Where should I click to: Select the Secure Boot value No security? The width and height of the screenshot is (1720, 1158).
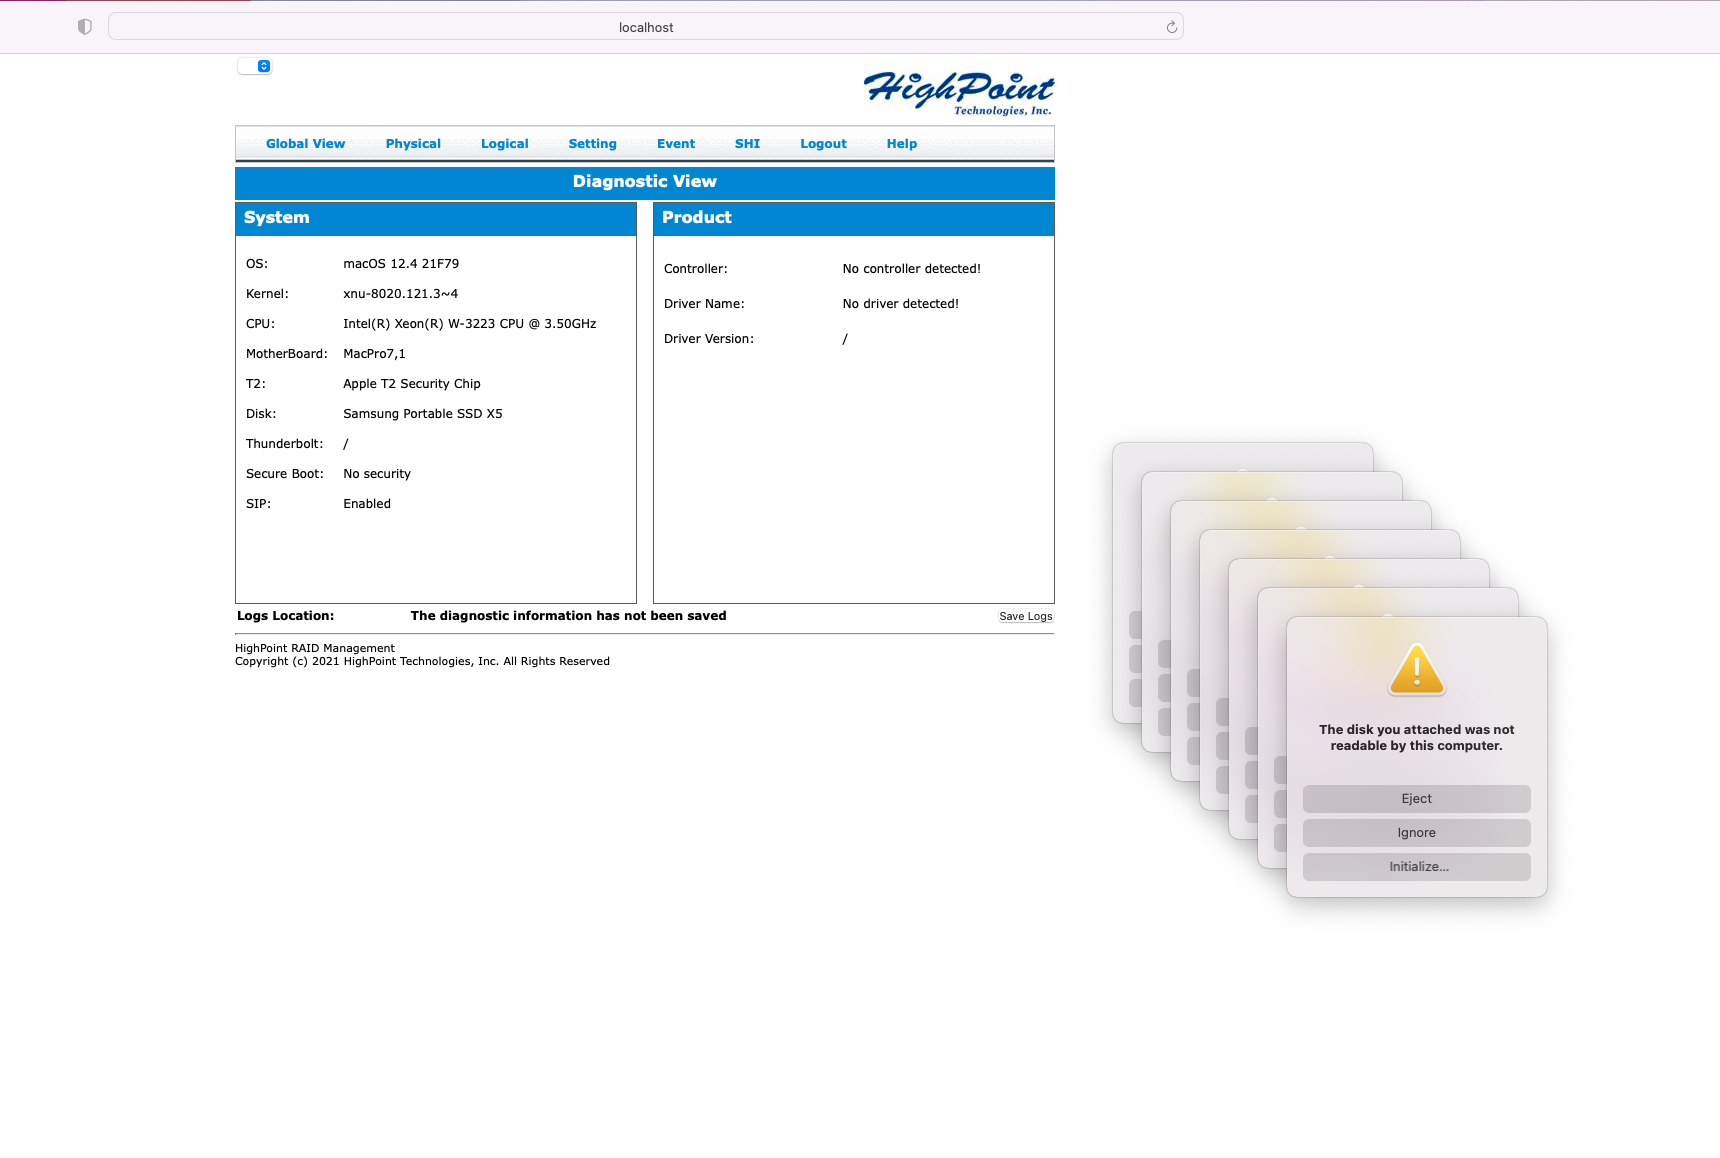[377, 474]
